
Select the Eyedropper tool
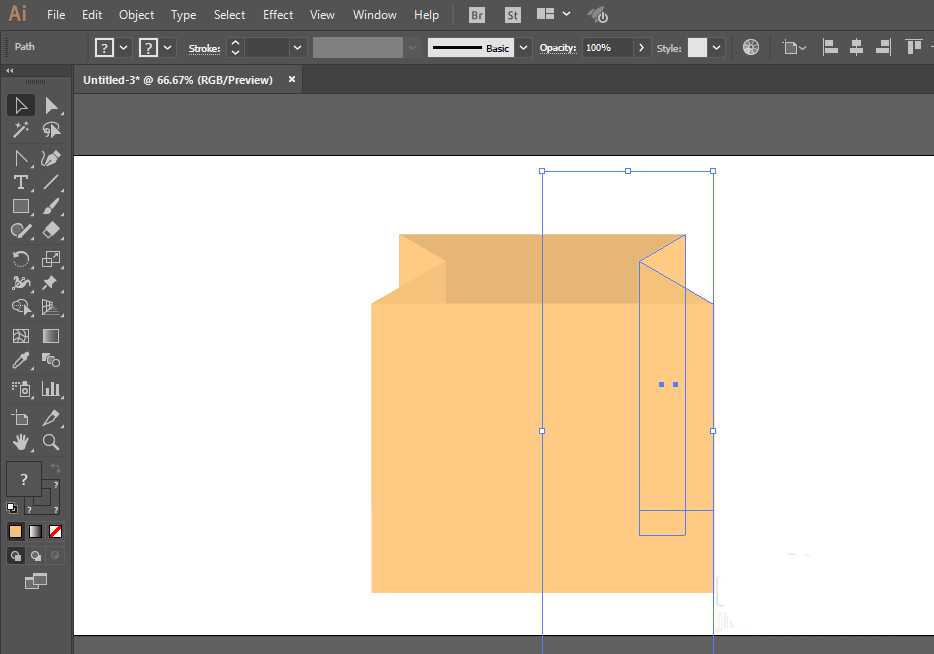(x=20, y=361)
